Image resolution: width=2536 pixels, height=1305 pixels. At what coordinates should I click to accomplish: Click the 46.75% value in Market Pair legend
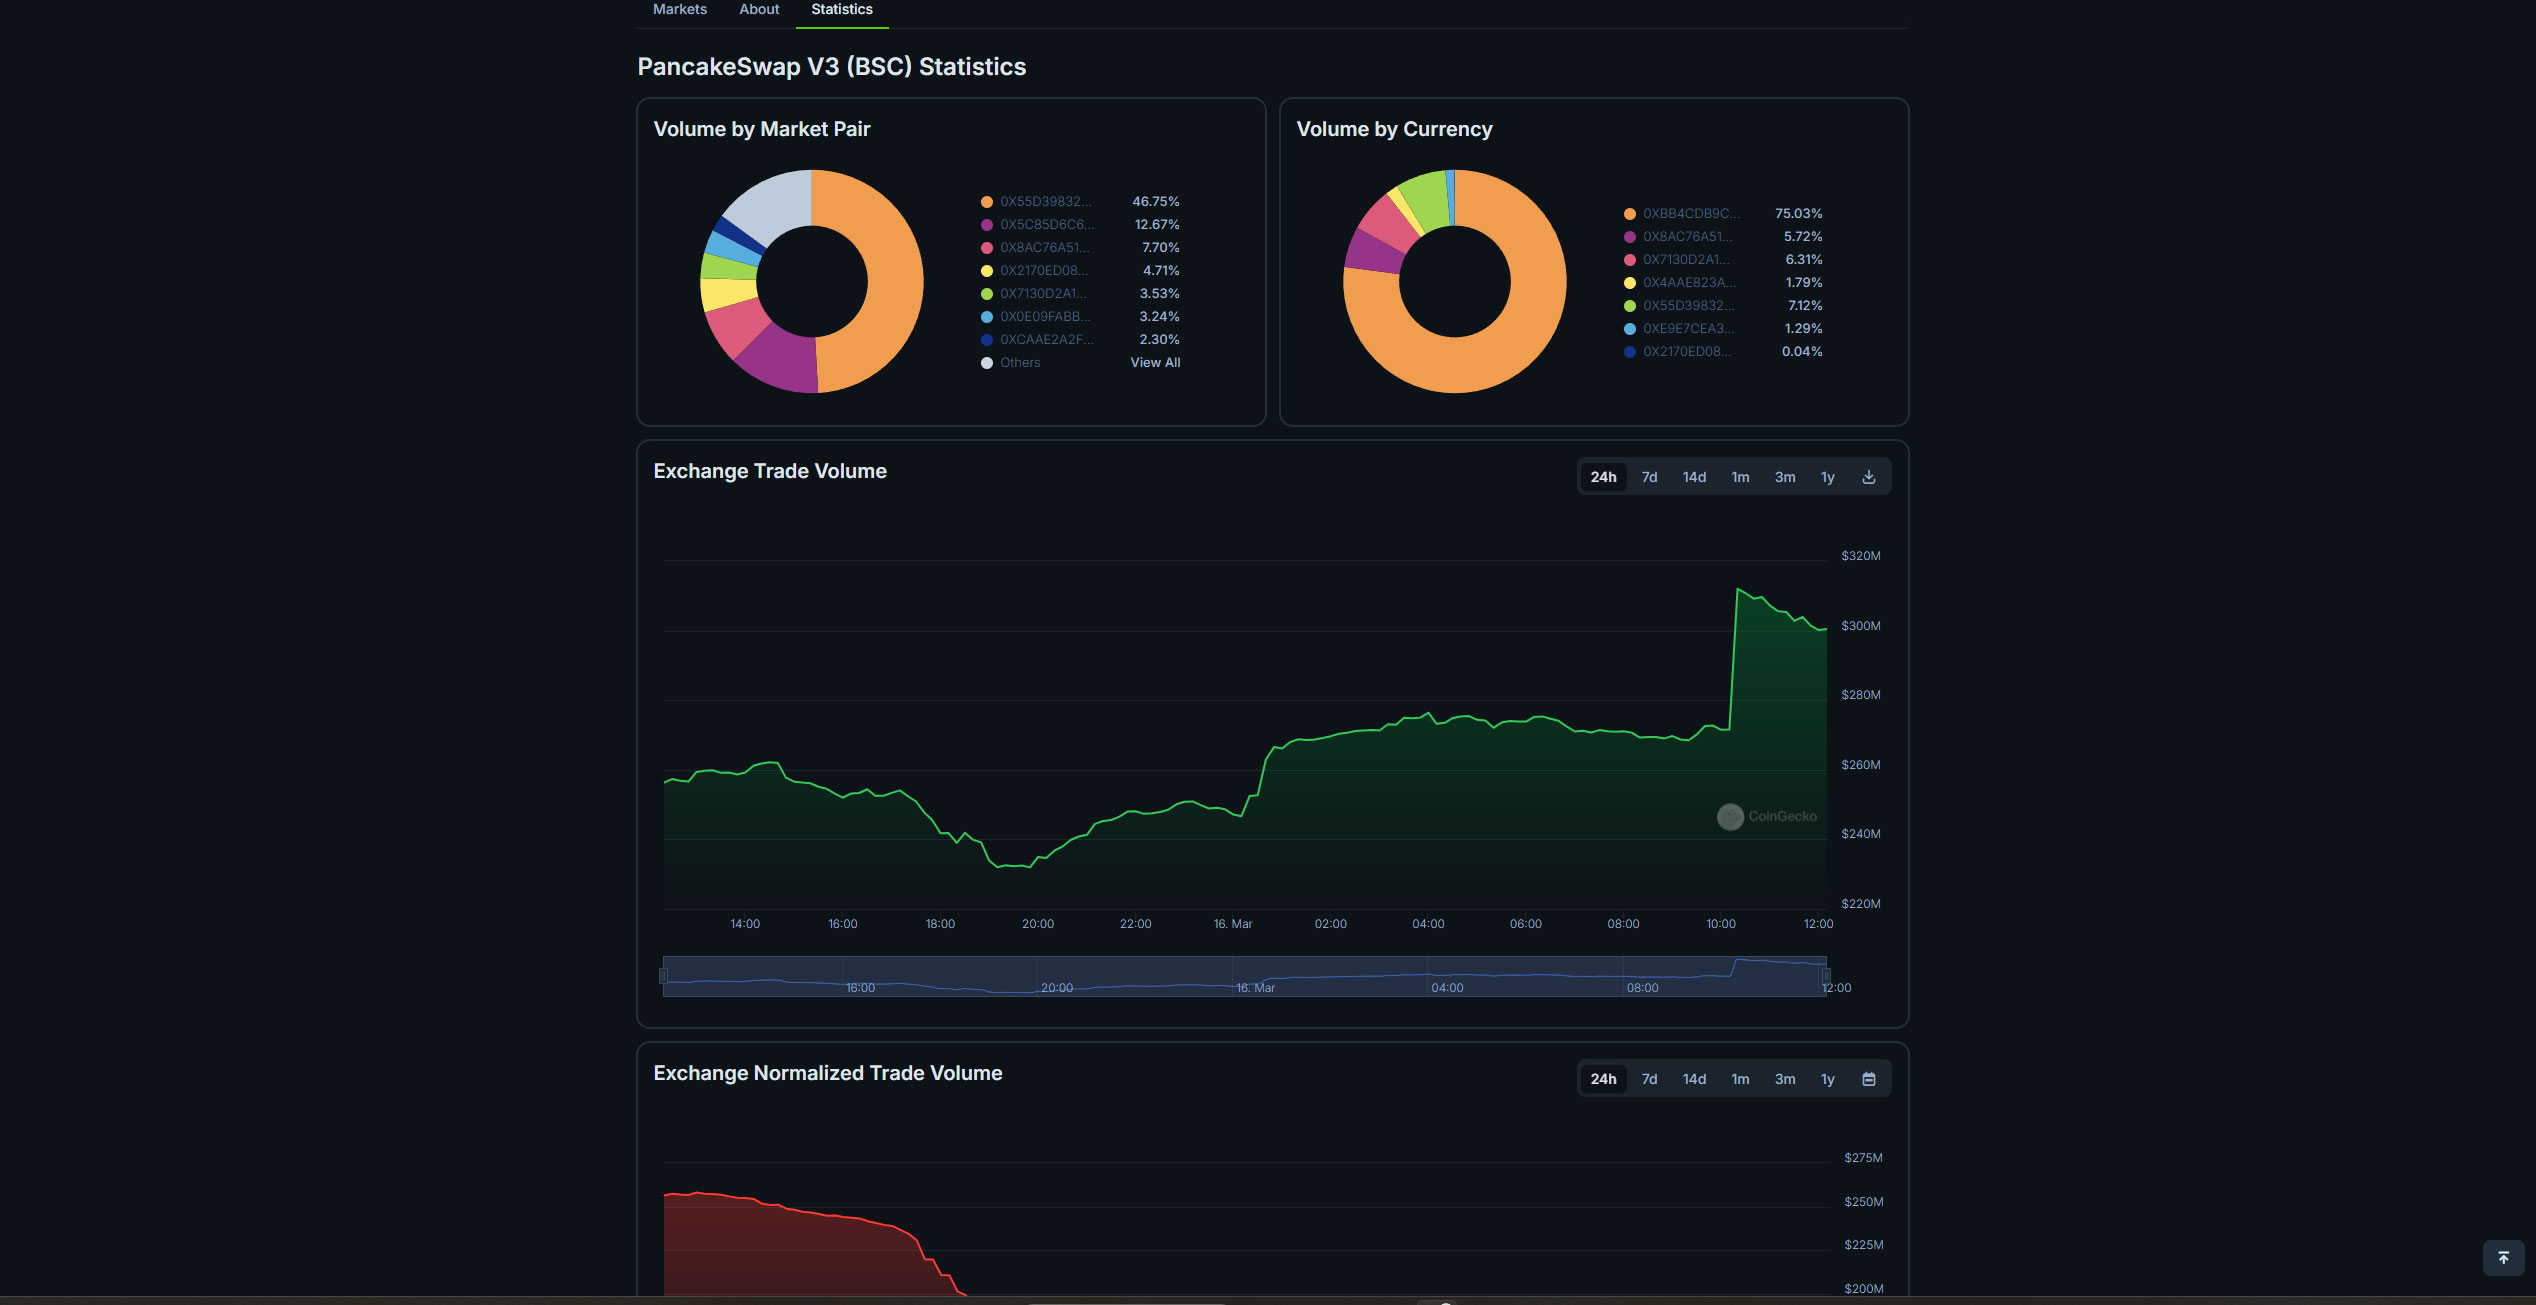pyautogui.click(x=1156, y=202)
